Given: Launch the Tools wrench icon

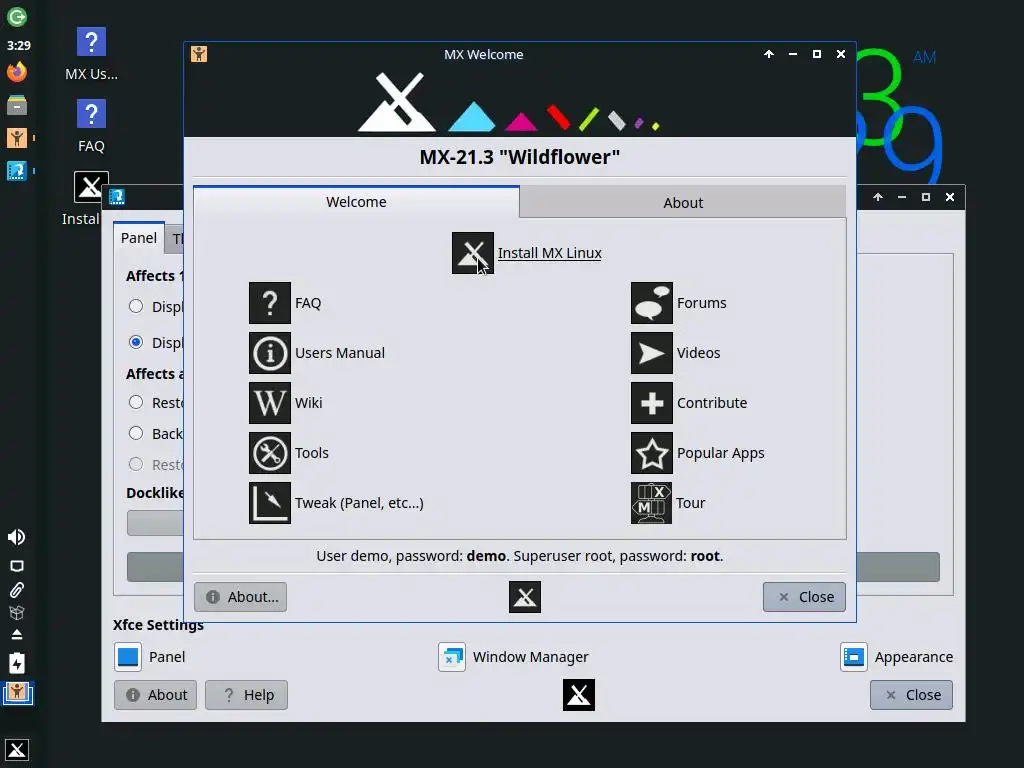Looking at the screenshot, I should (x=270, y=453).
